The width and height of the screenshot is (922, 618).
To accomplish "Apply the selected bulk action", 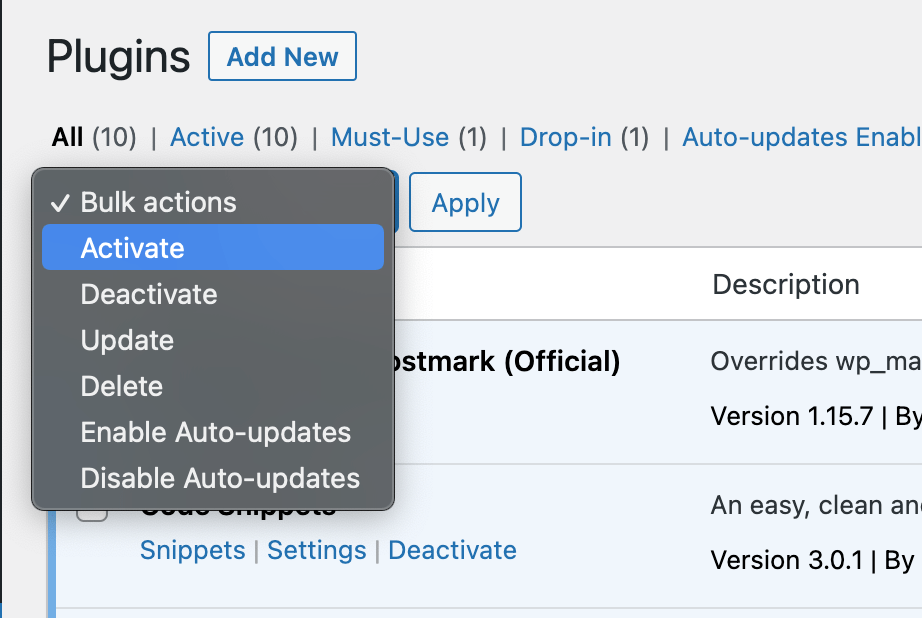I will click(x=465, y=202).
